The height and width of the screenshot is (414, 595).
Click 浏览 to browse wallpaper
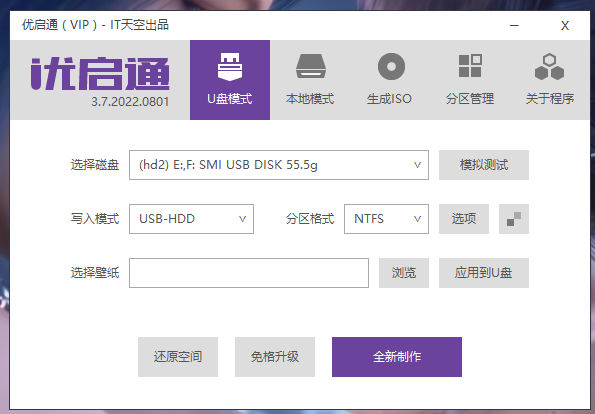[x=404, y=273]
